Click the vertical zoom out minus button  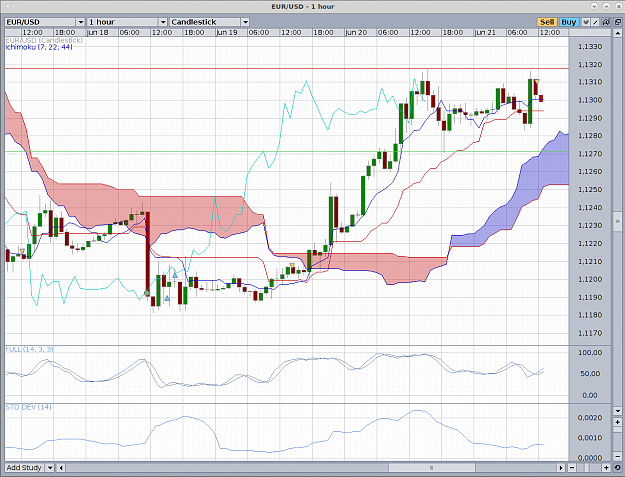(x=617, y=456)
